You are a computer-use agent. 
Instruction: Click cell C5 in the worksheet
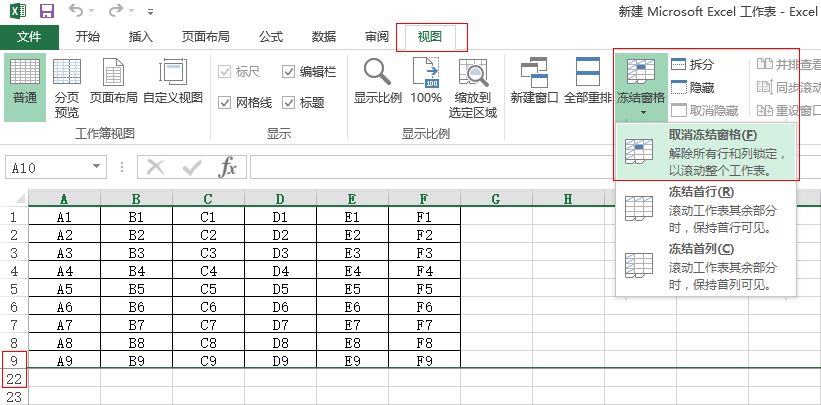(x=208, y=289)
